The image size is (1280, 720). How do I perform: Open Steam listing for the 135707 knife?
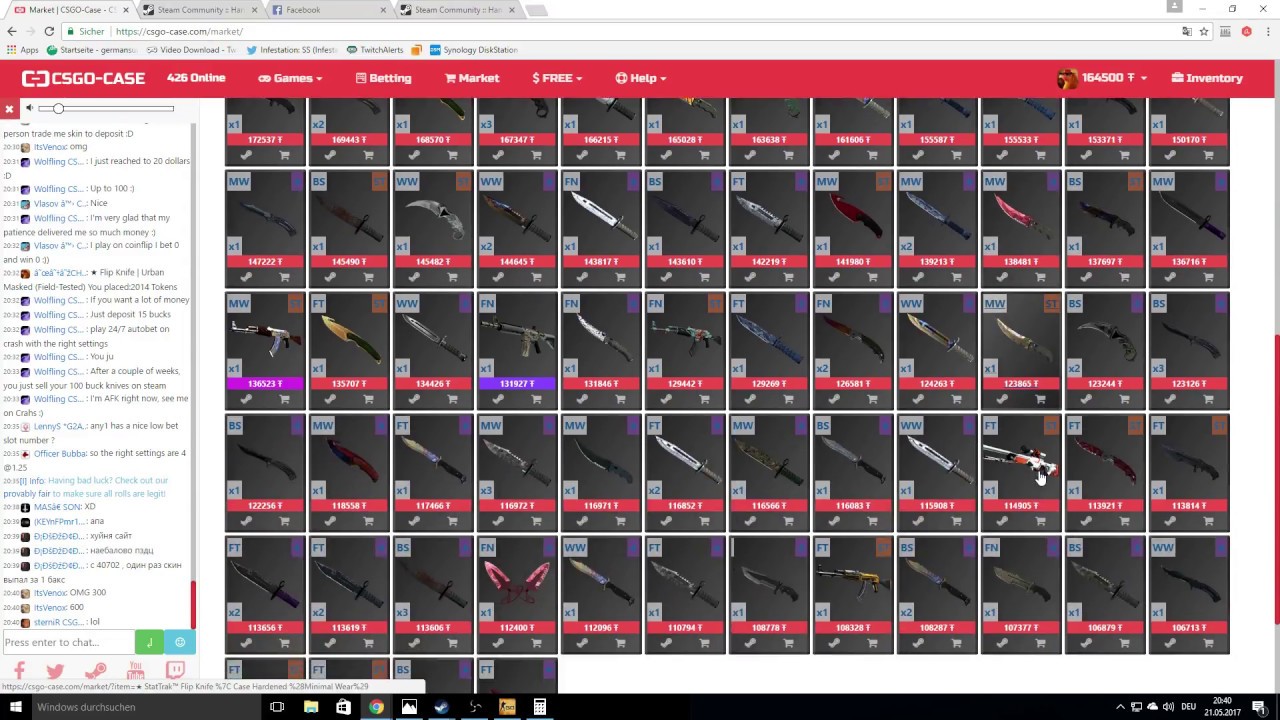330,399
